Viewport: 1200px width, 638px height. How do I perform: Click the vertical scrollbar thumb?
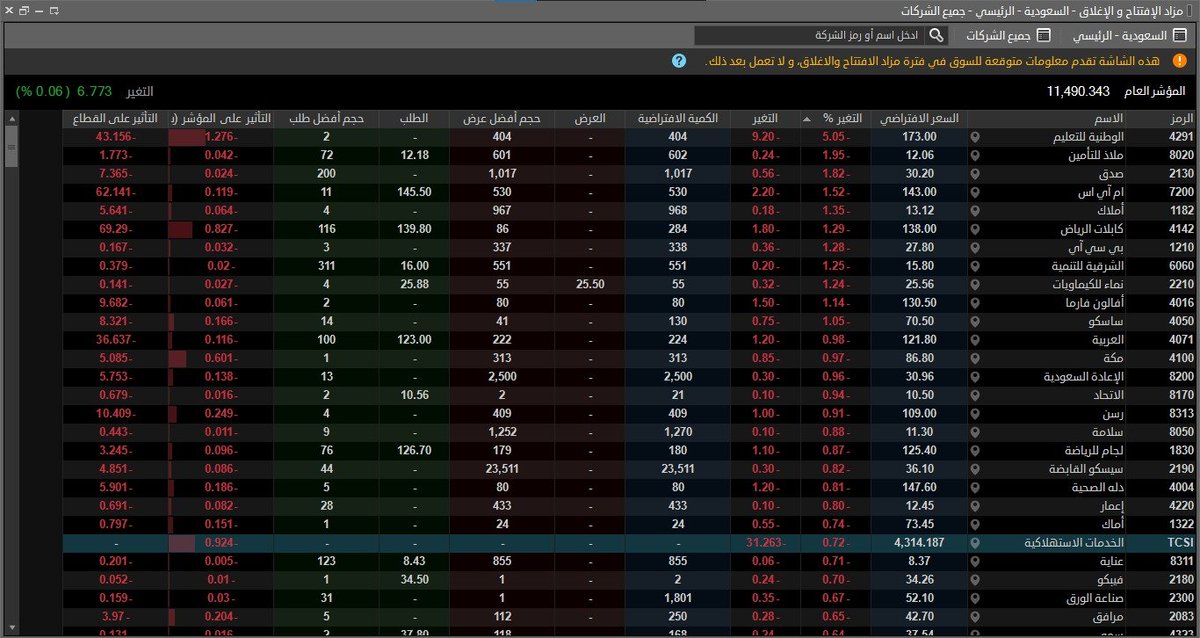11,146
